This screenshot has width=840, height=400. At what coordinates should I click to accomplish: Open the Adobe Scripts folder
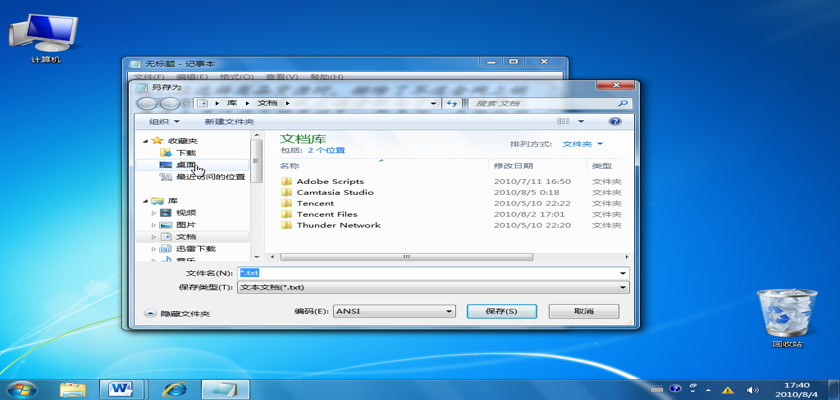[x=329, y=181]
